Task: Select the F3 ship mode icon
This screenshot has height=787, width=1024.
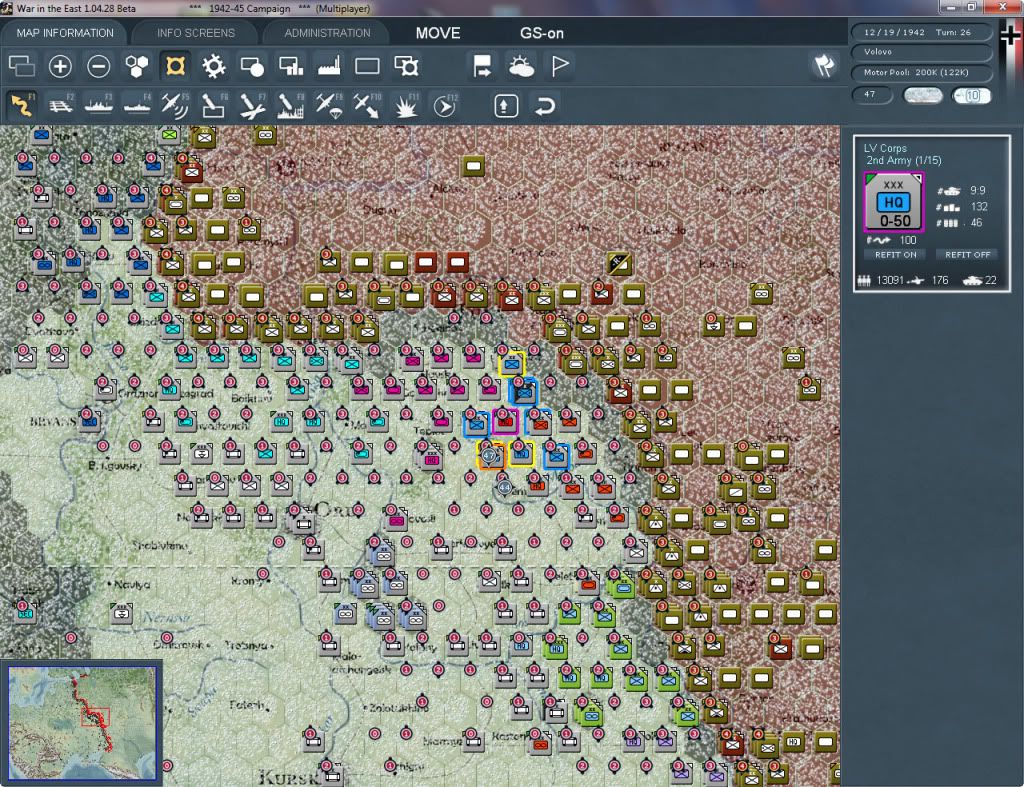Action: point(99,105)
